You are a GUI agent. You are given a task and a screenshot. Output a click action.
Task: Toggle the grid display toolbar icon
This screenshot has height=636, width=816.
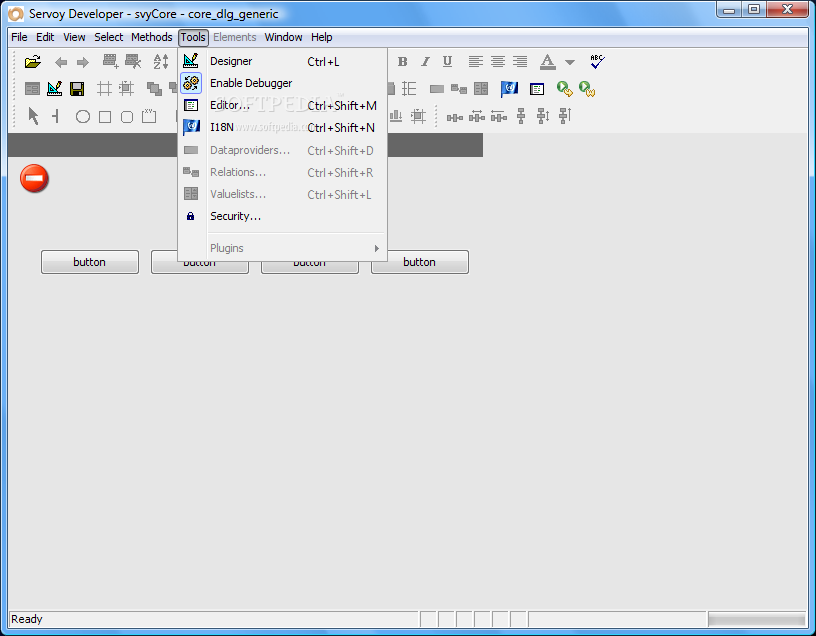[104, 88]
